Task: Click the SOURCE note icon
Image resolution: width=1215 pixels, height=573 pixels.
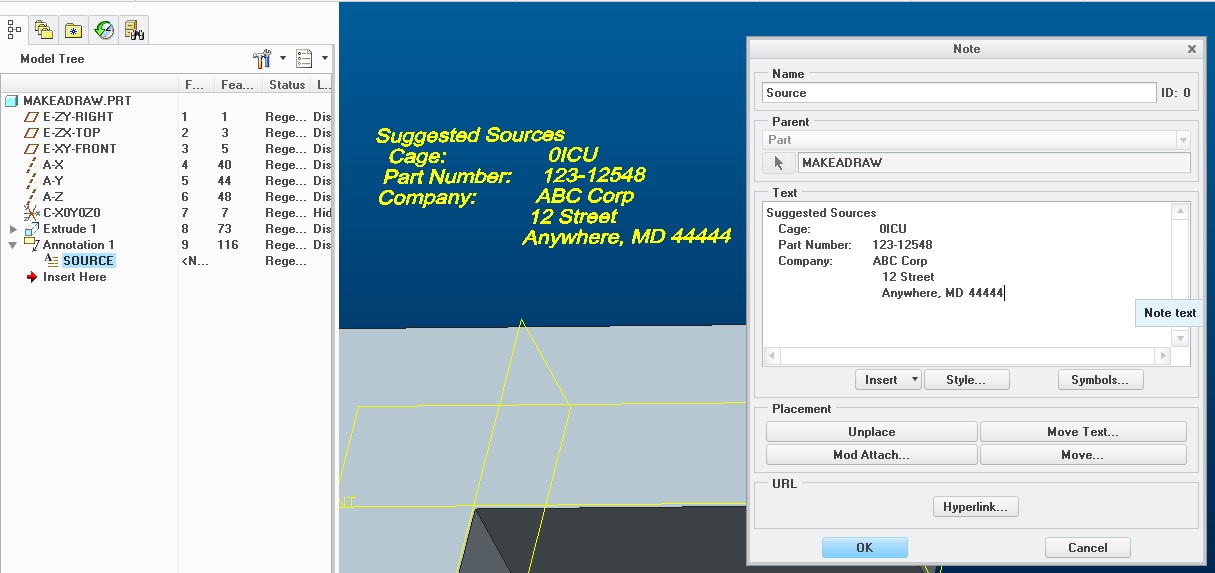Action: click(51, 261)
